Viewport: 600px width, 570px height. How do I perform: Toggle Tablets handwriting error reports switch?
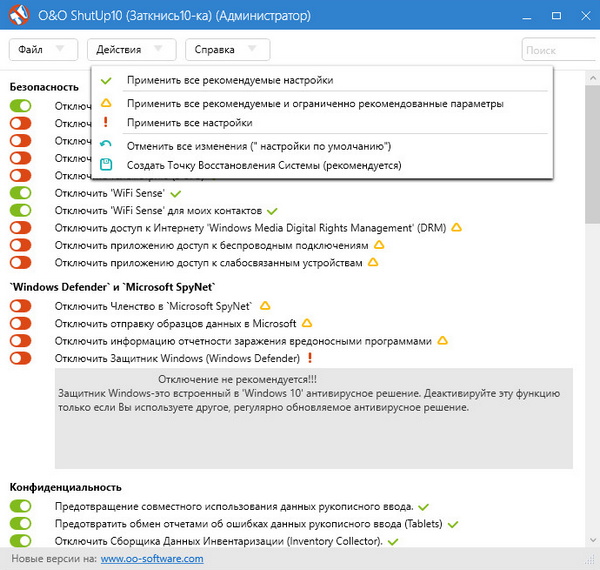click(21, 523)
